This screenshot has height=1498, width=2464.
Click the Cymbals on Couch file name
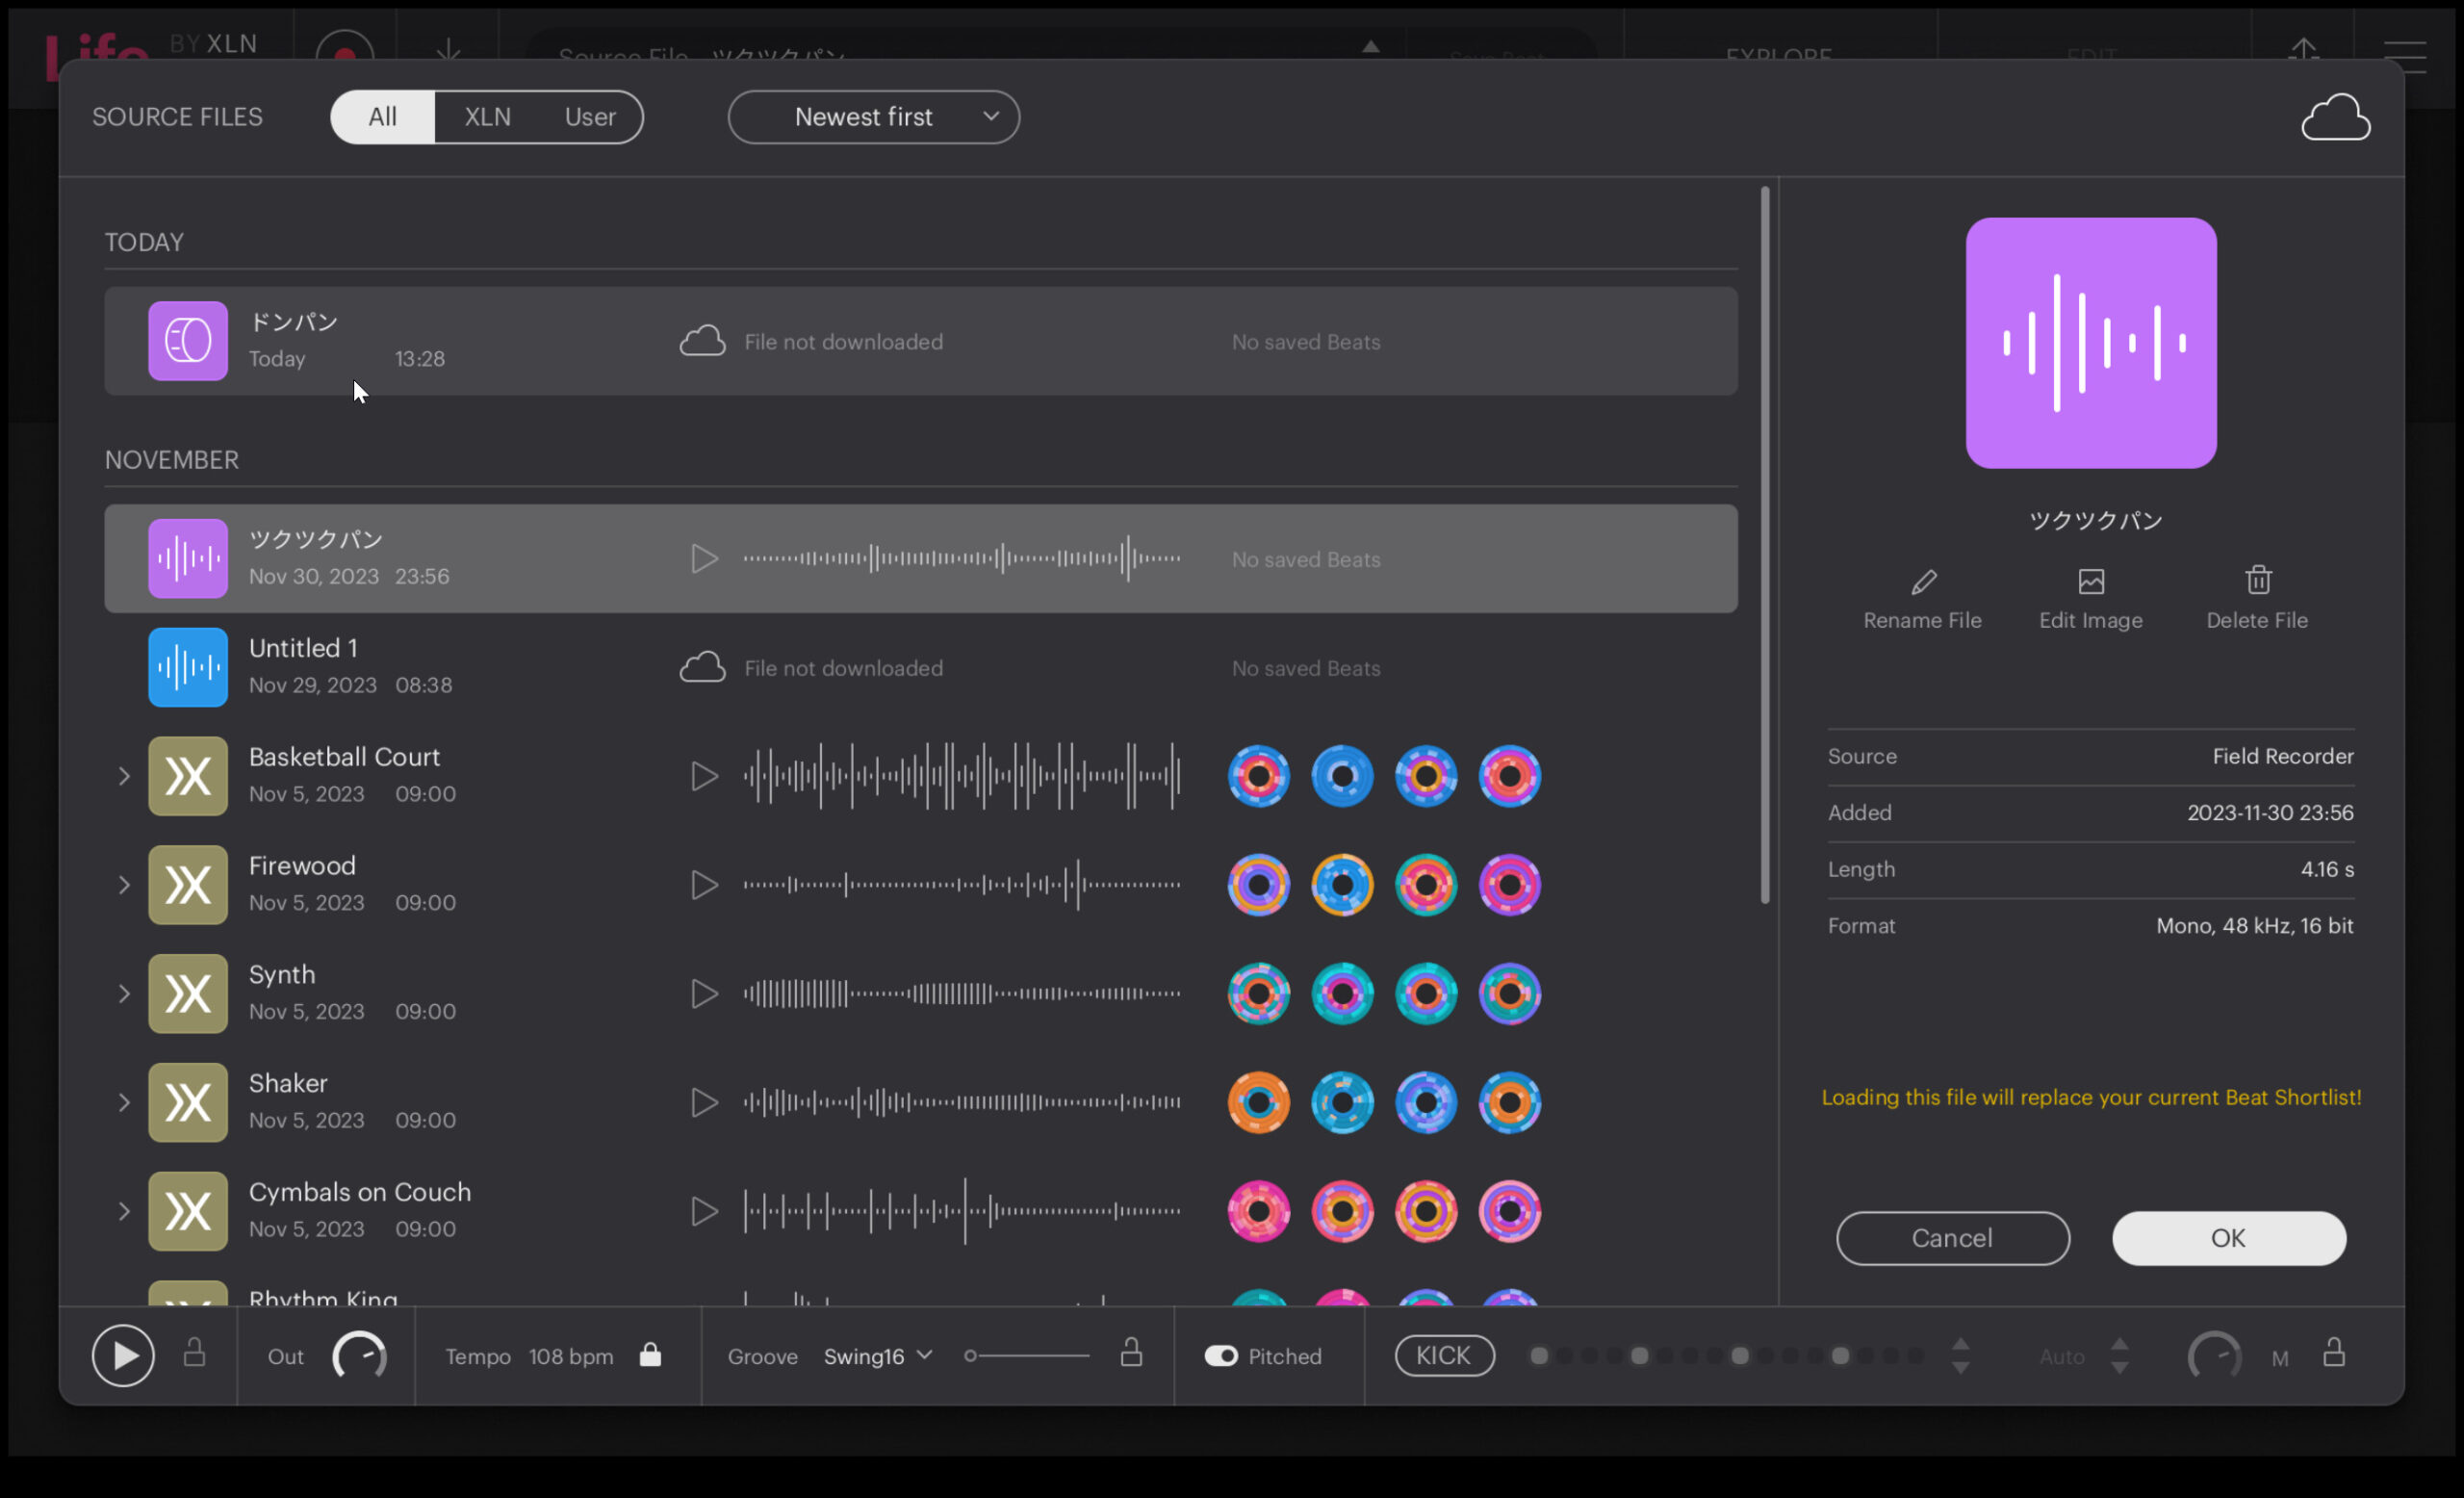[x=360, y=1192]
